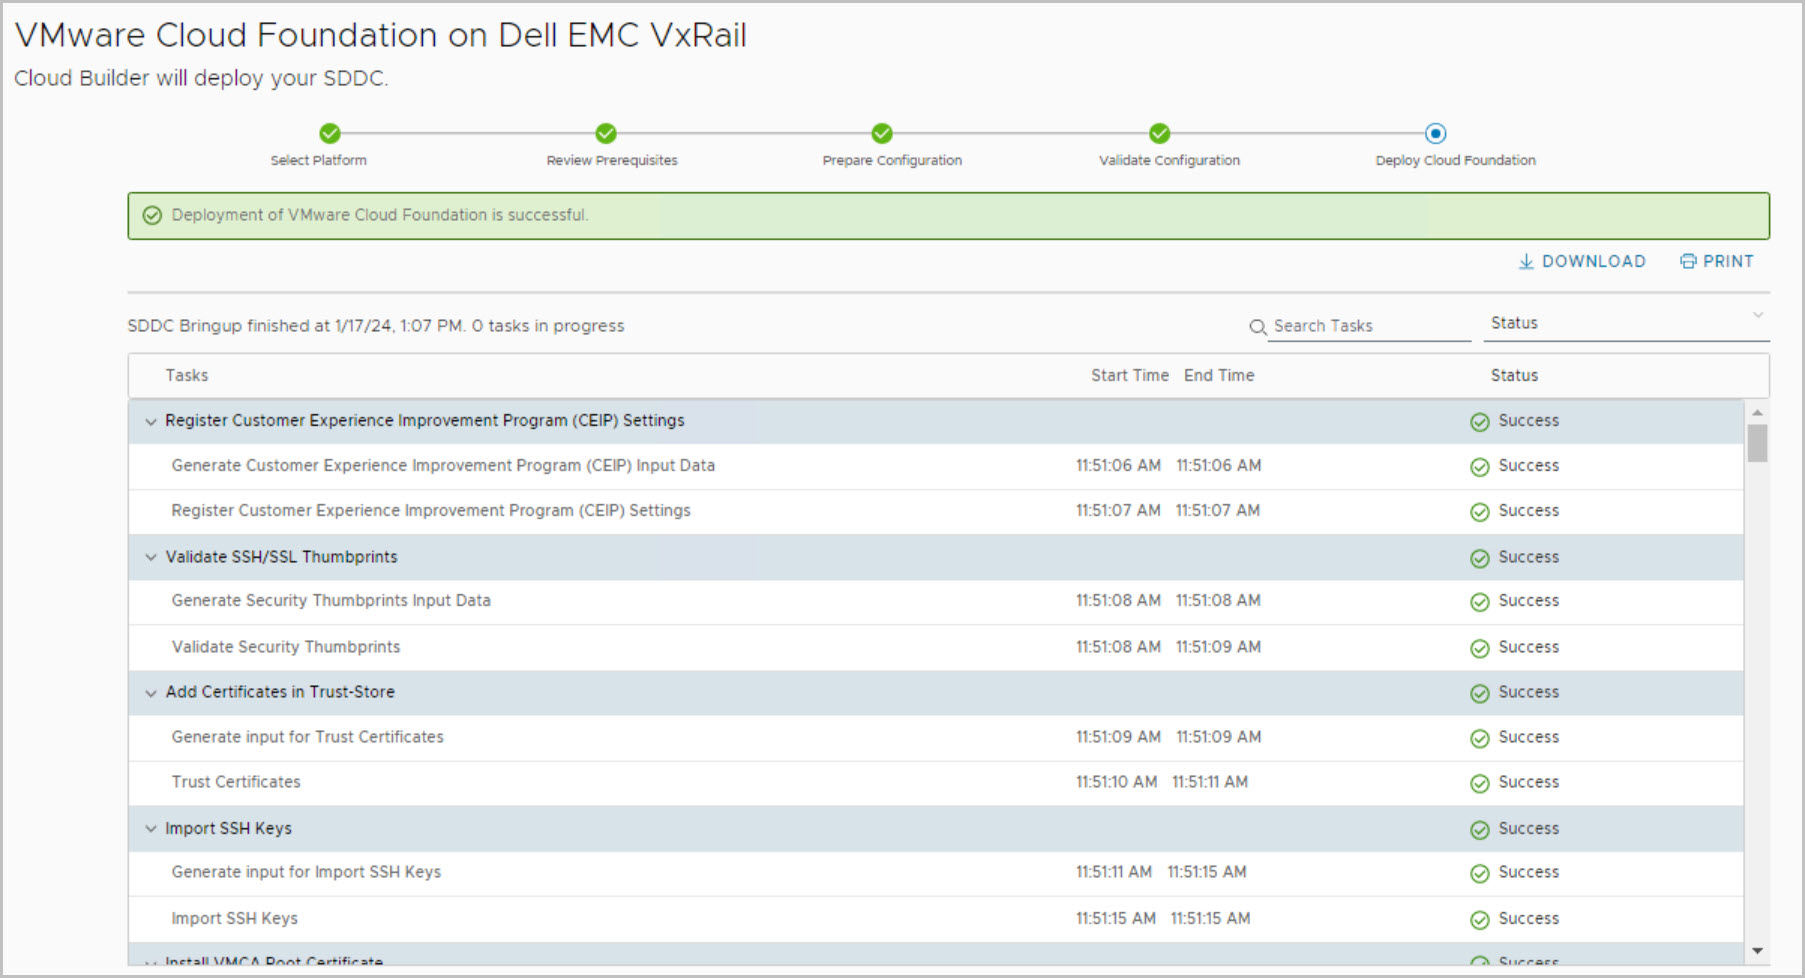Click the Tasks column header
The image size is (1805, 978).
pyautogui.click(x=187, y=375)
